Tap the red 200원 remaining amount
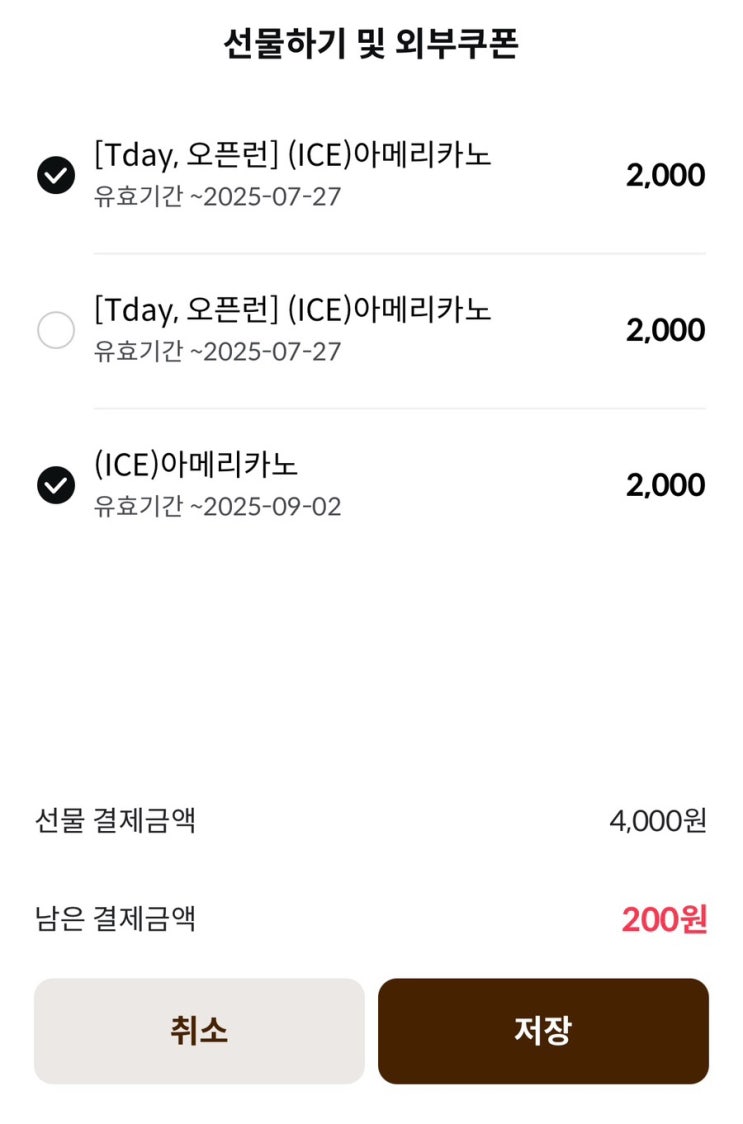Image resolution: width=743 pixels, height=1124 pixels. 664,919
